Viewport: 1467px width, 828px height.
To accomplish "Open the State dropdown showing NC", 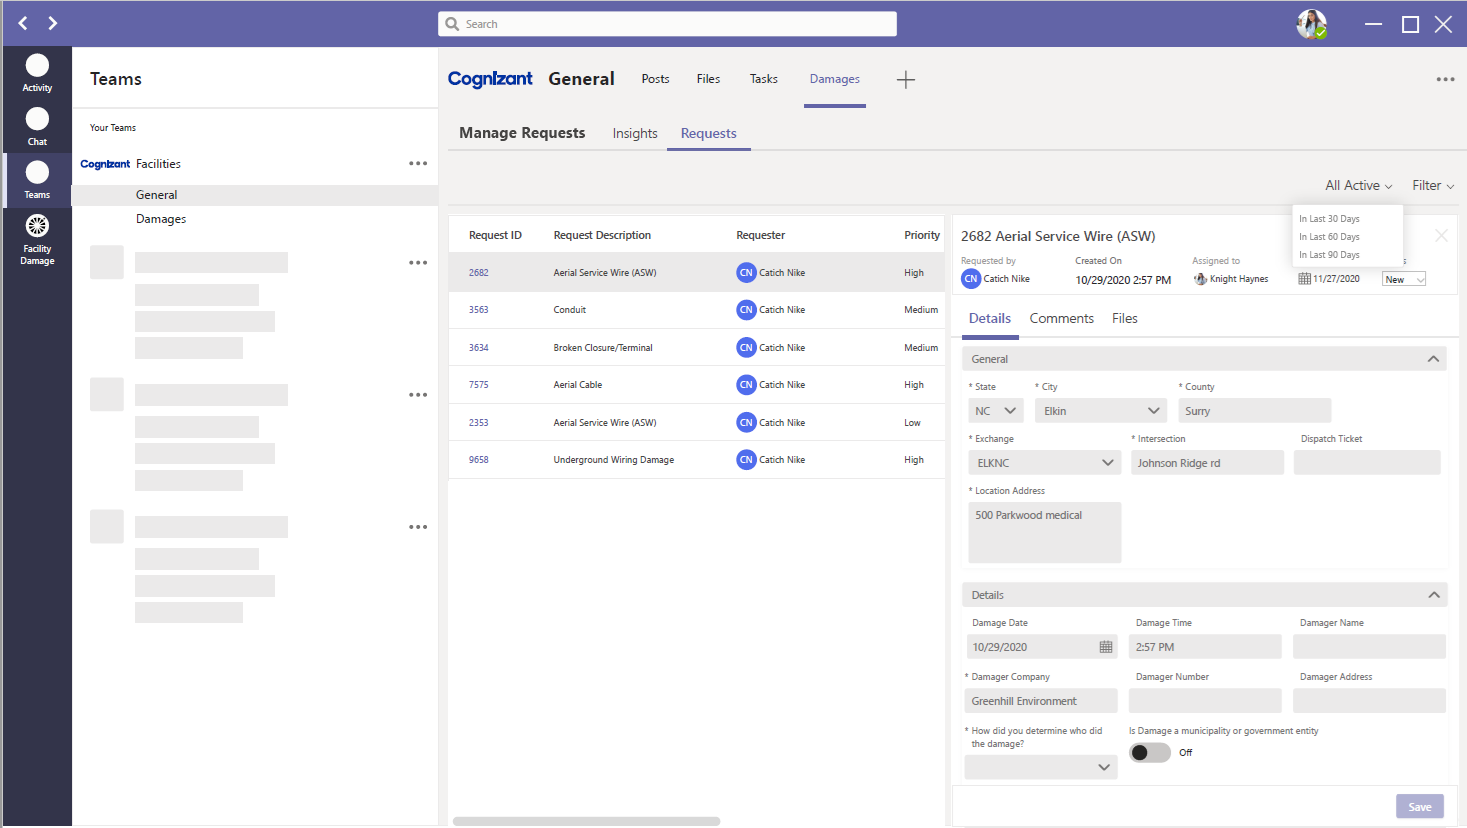I will (x=995, y=410).
